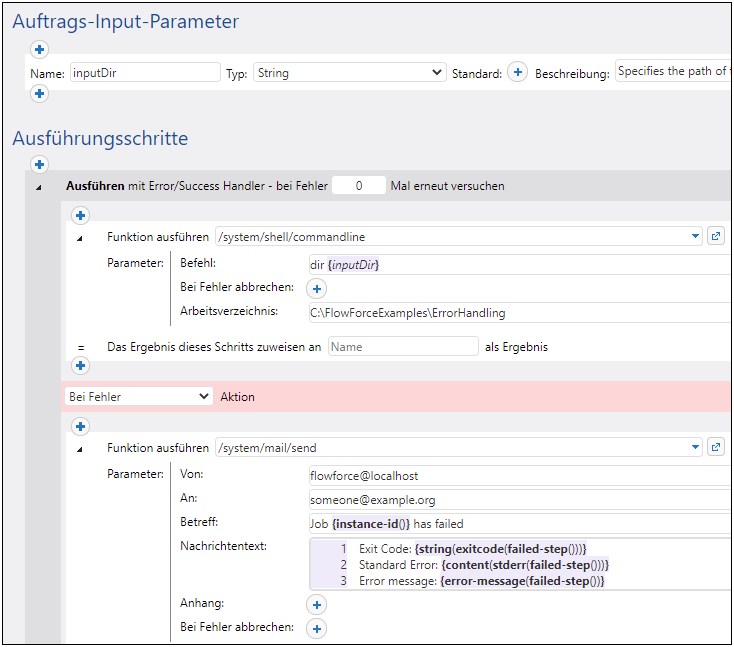The height and width of the screenshot is (647, 734).
Task: Click the plus icon next to Anhang
Action: pos(316,604)
